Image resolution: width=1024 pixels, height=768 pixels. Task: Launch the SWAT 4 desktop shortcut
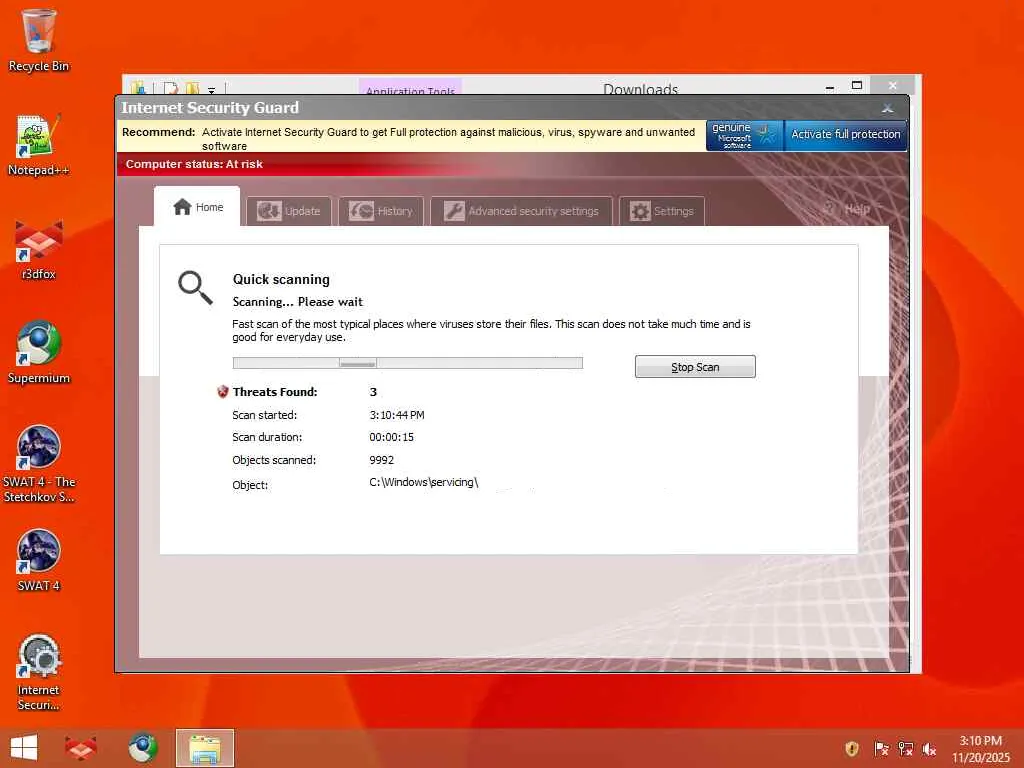pyautogui.click(x=39, y=560)
